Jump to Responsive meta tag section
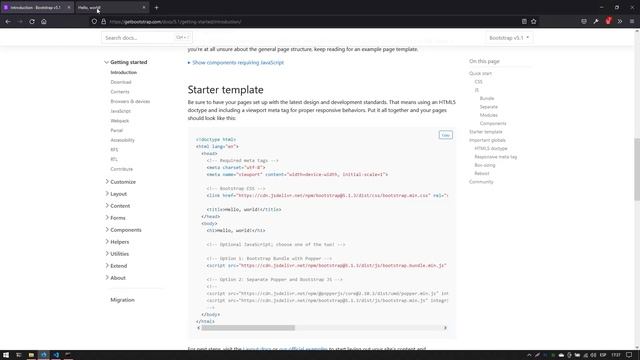This screenshot has height=360, width=640. [x=496, y=157]
